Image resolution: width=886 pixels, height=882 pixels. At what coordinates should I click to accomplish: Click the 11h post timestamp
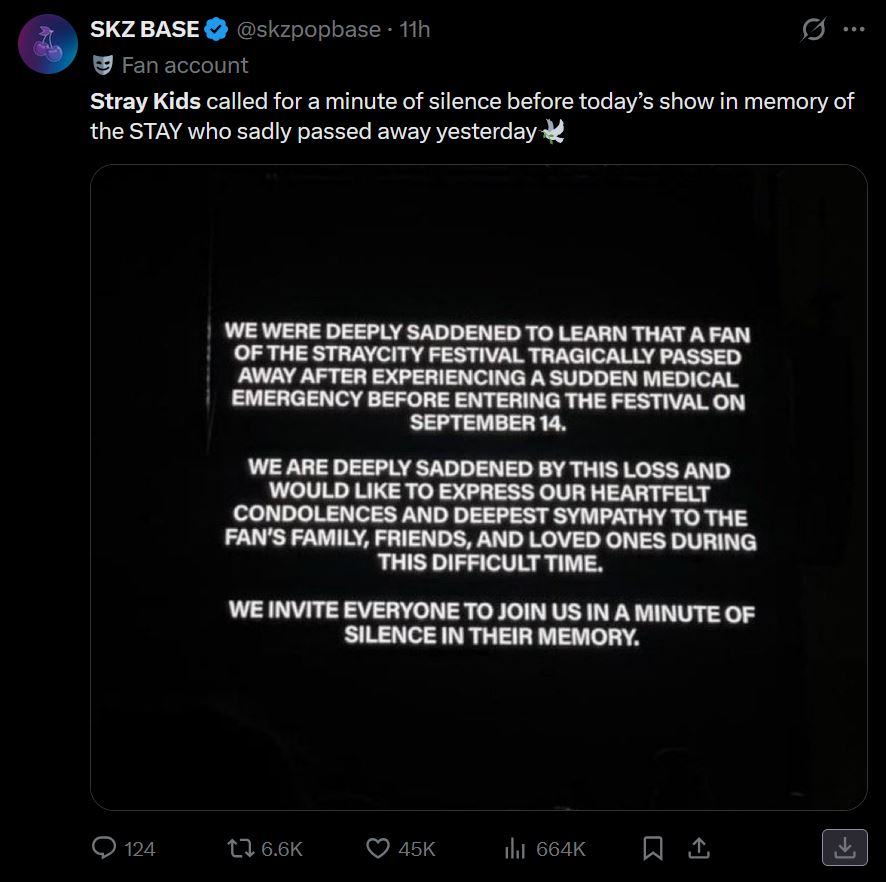(415, 29)
